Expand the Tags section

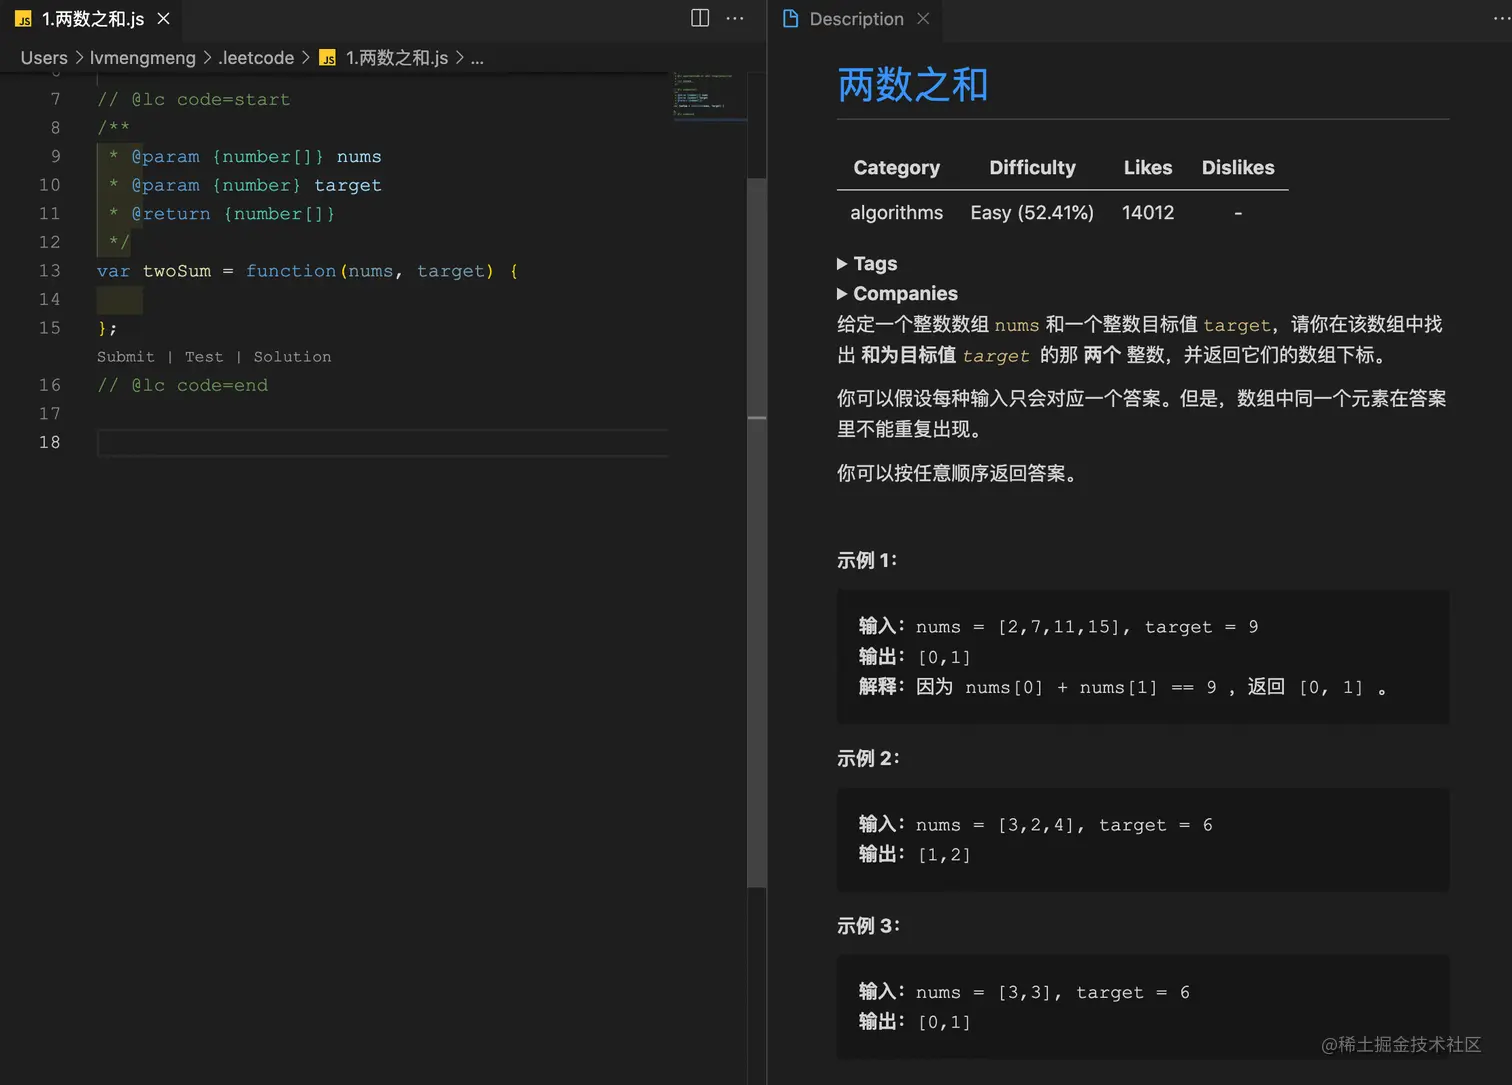[x=867, y=264]
